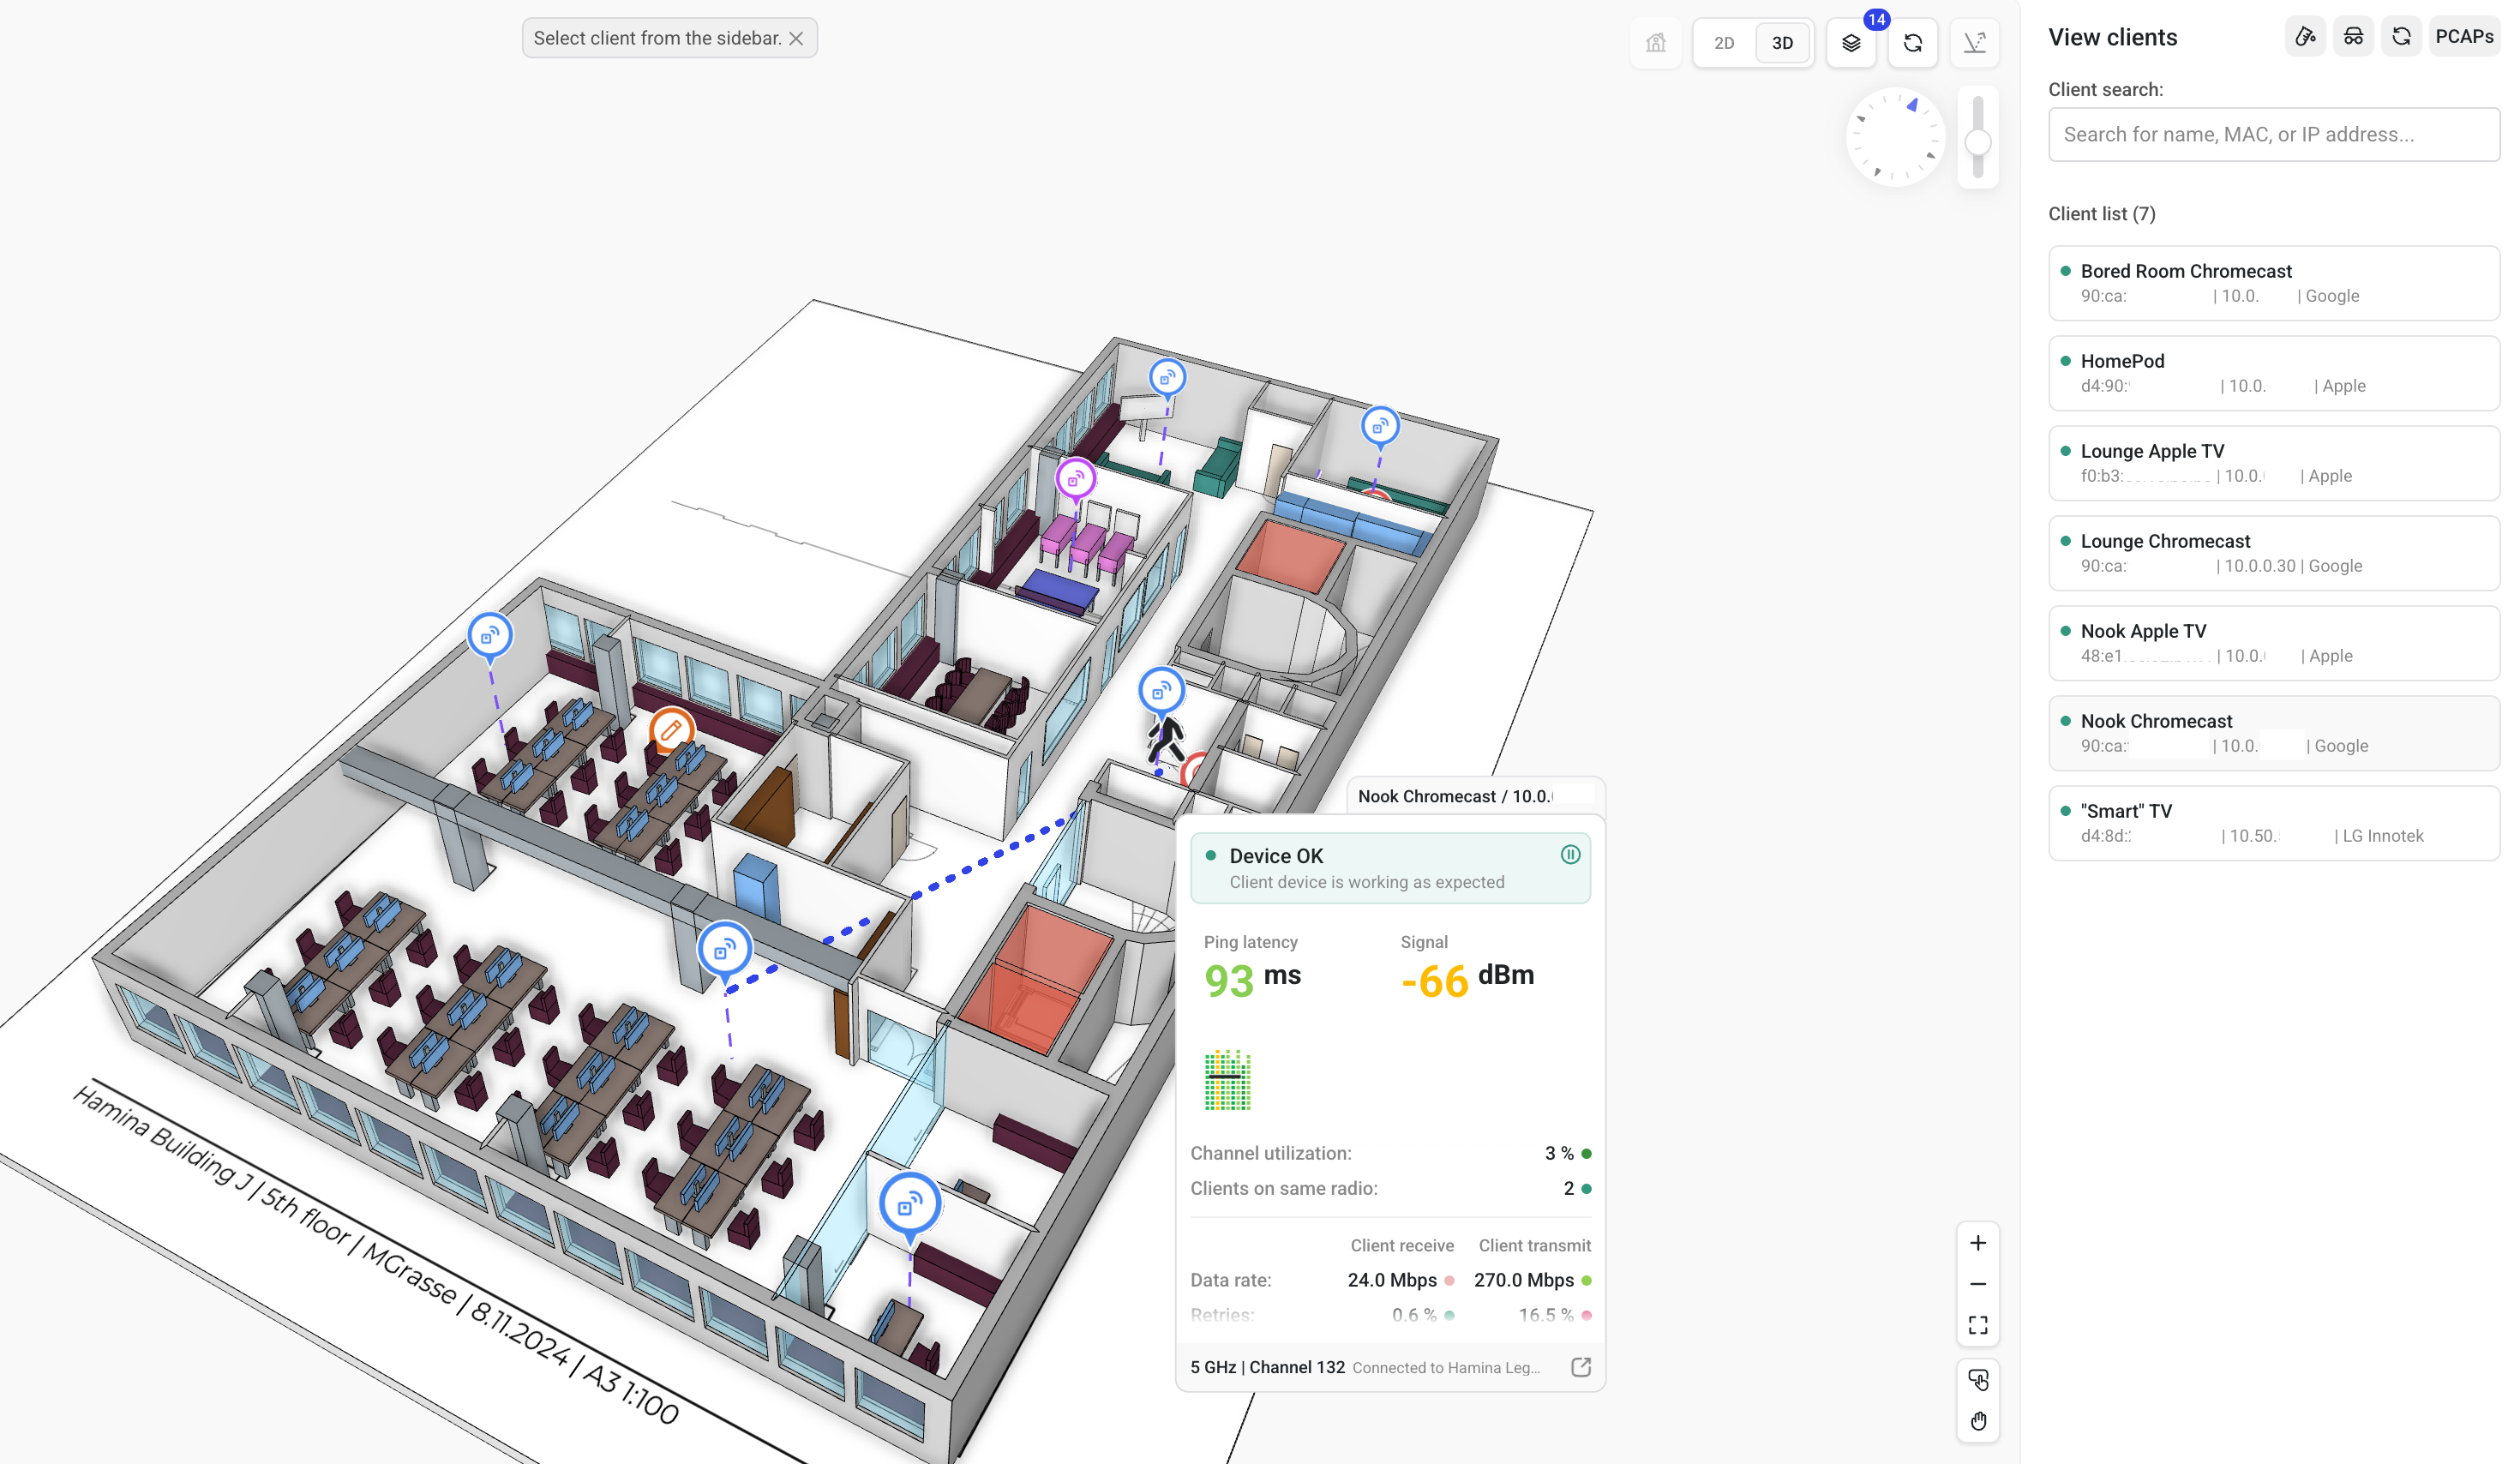Click the Nook Chromecast popup title
Image resolution: width=2520 pixels, height=1464 pixels.
[x=1454, y=796]
